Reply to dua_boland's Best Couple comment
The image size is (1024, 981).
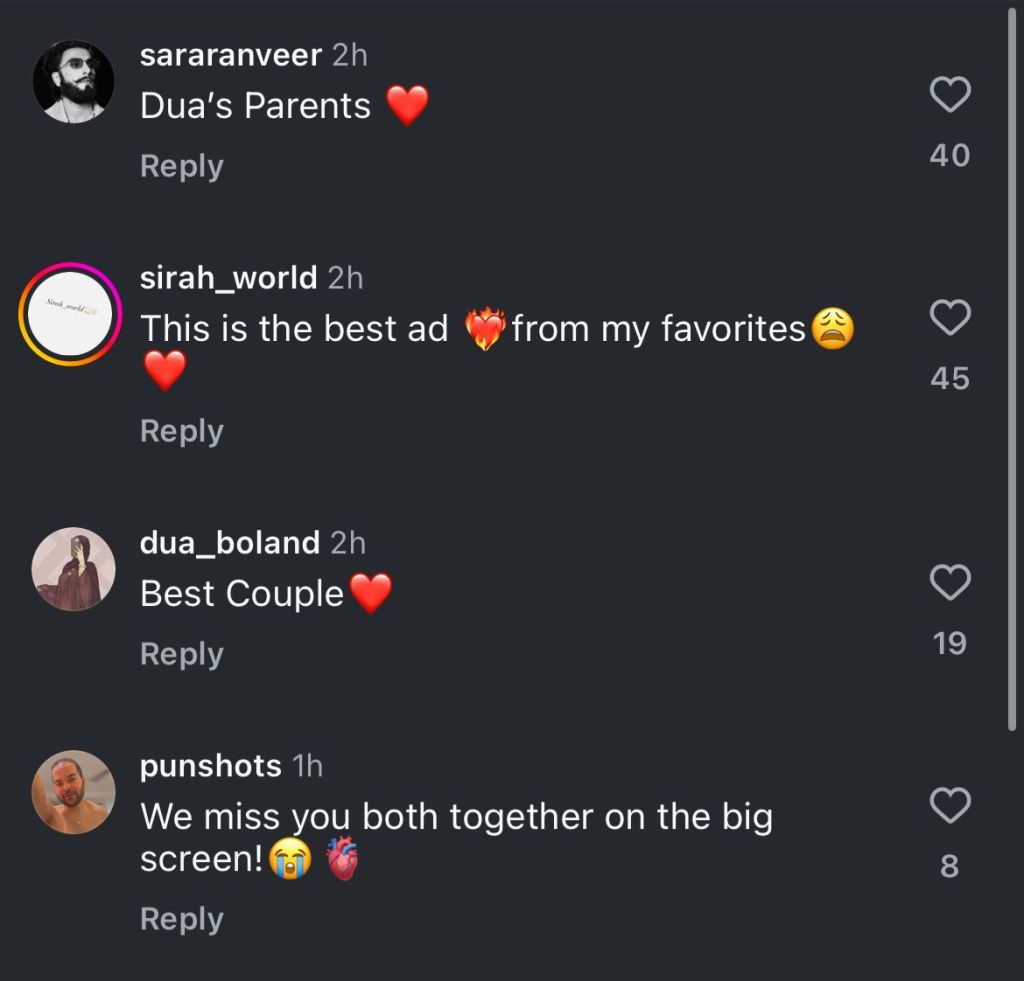[x=182, y=654]
